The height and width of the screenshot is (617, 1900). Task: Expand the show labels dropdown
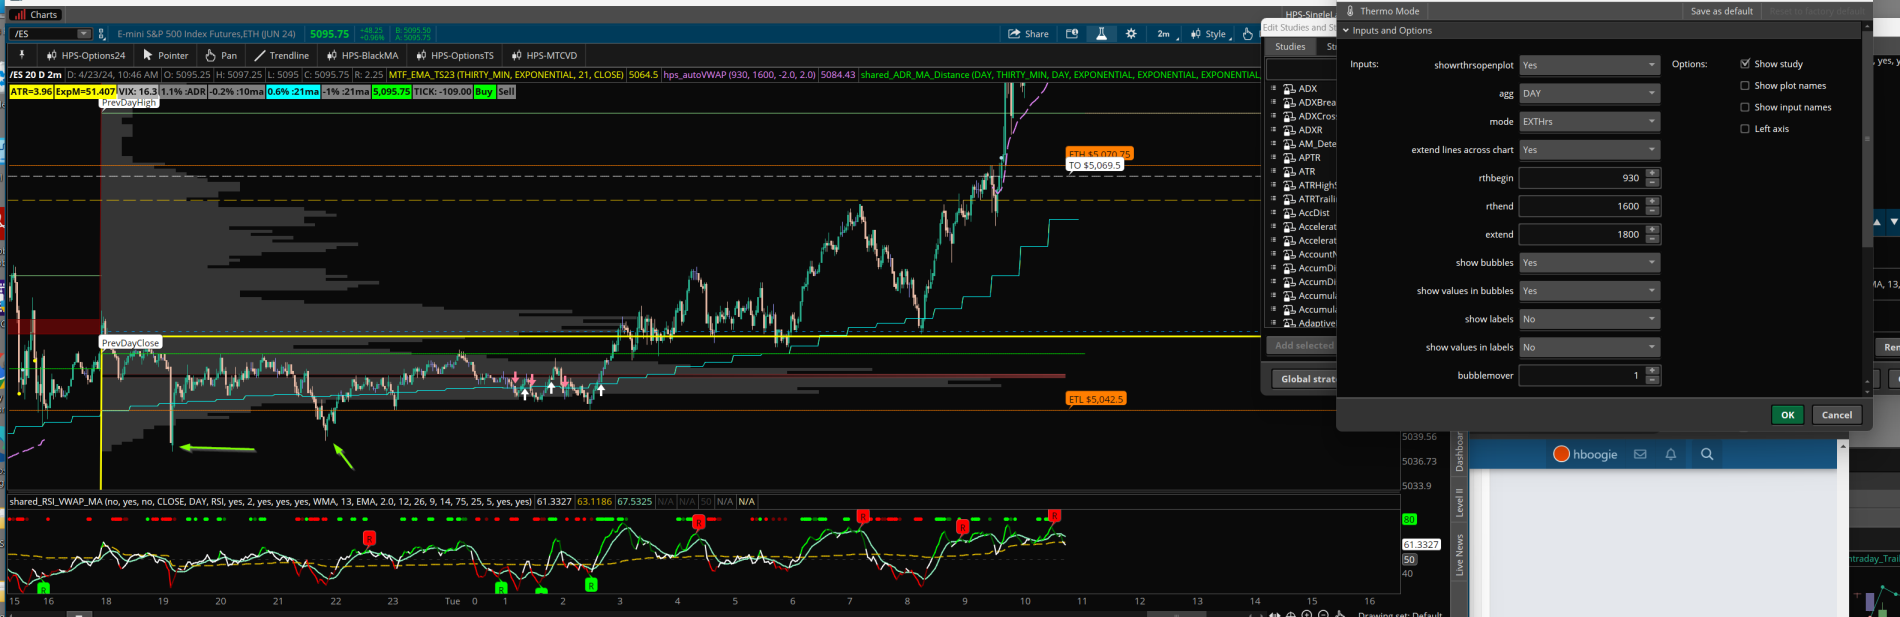click(x=1589, y=319)
